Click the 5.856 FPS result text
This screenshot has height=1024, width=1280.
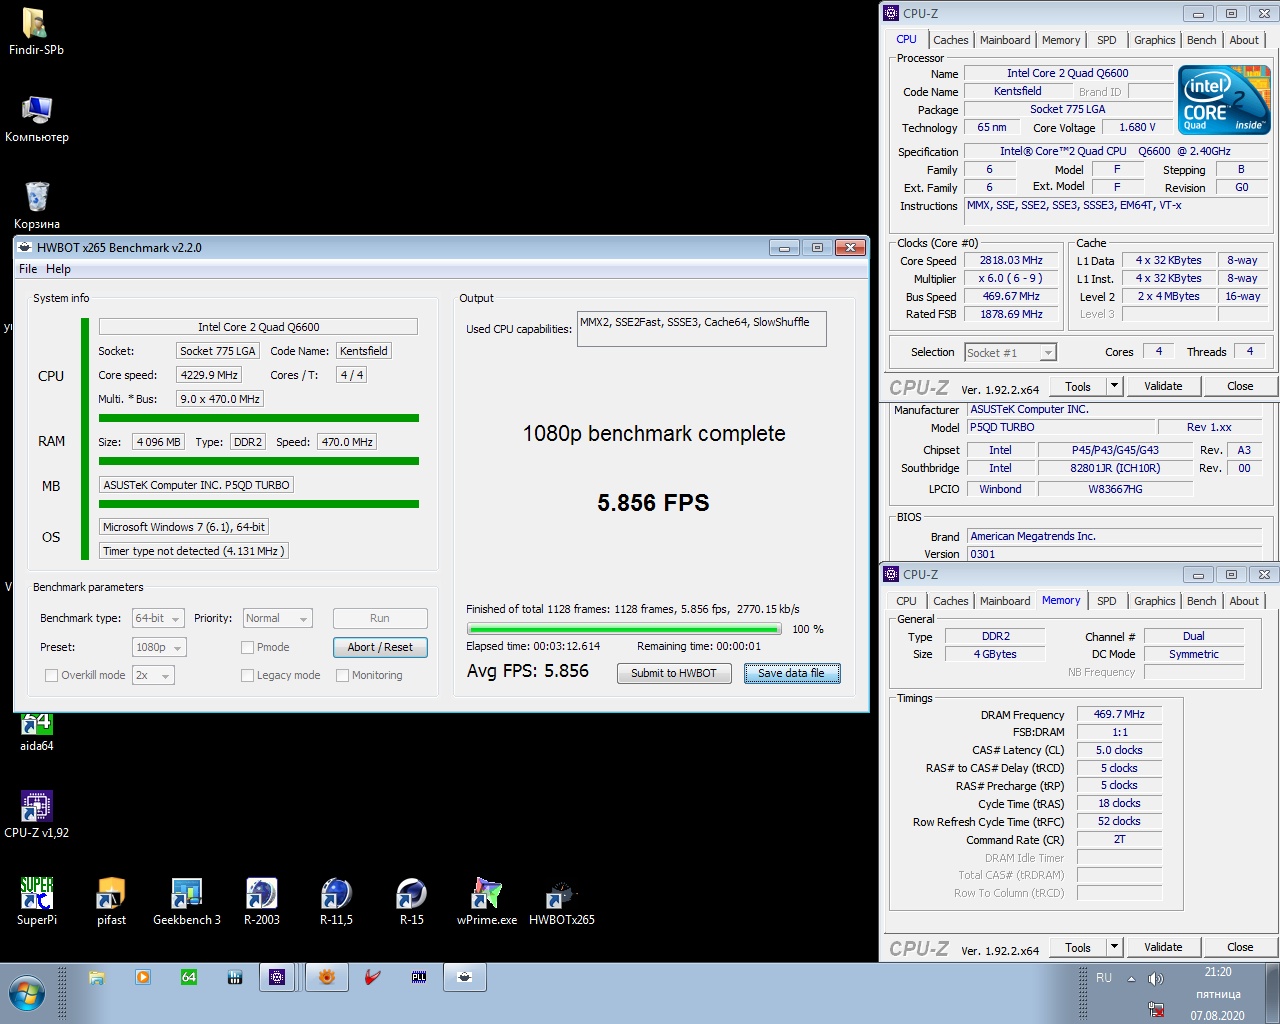click(653, 503)
